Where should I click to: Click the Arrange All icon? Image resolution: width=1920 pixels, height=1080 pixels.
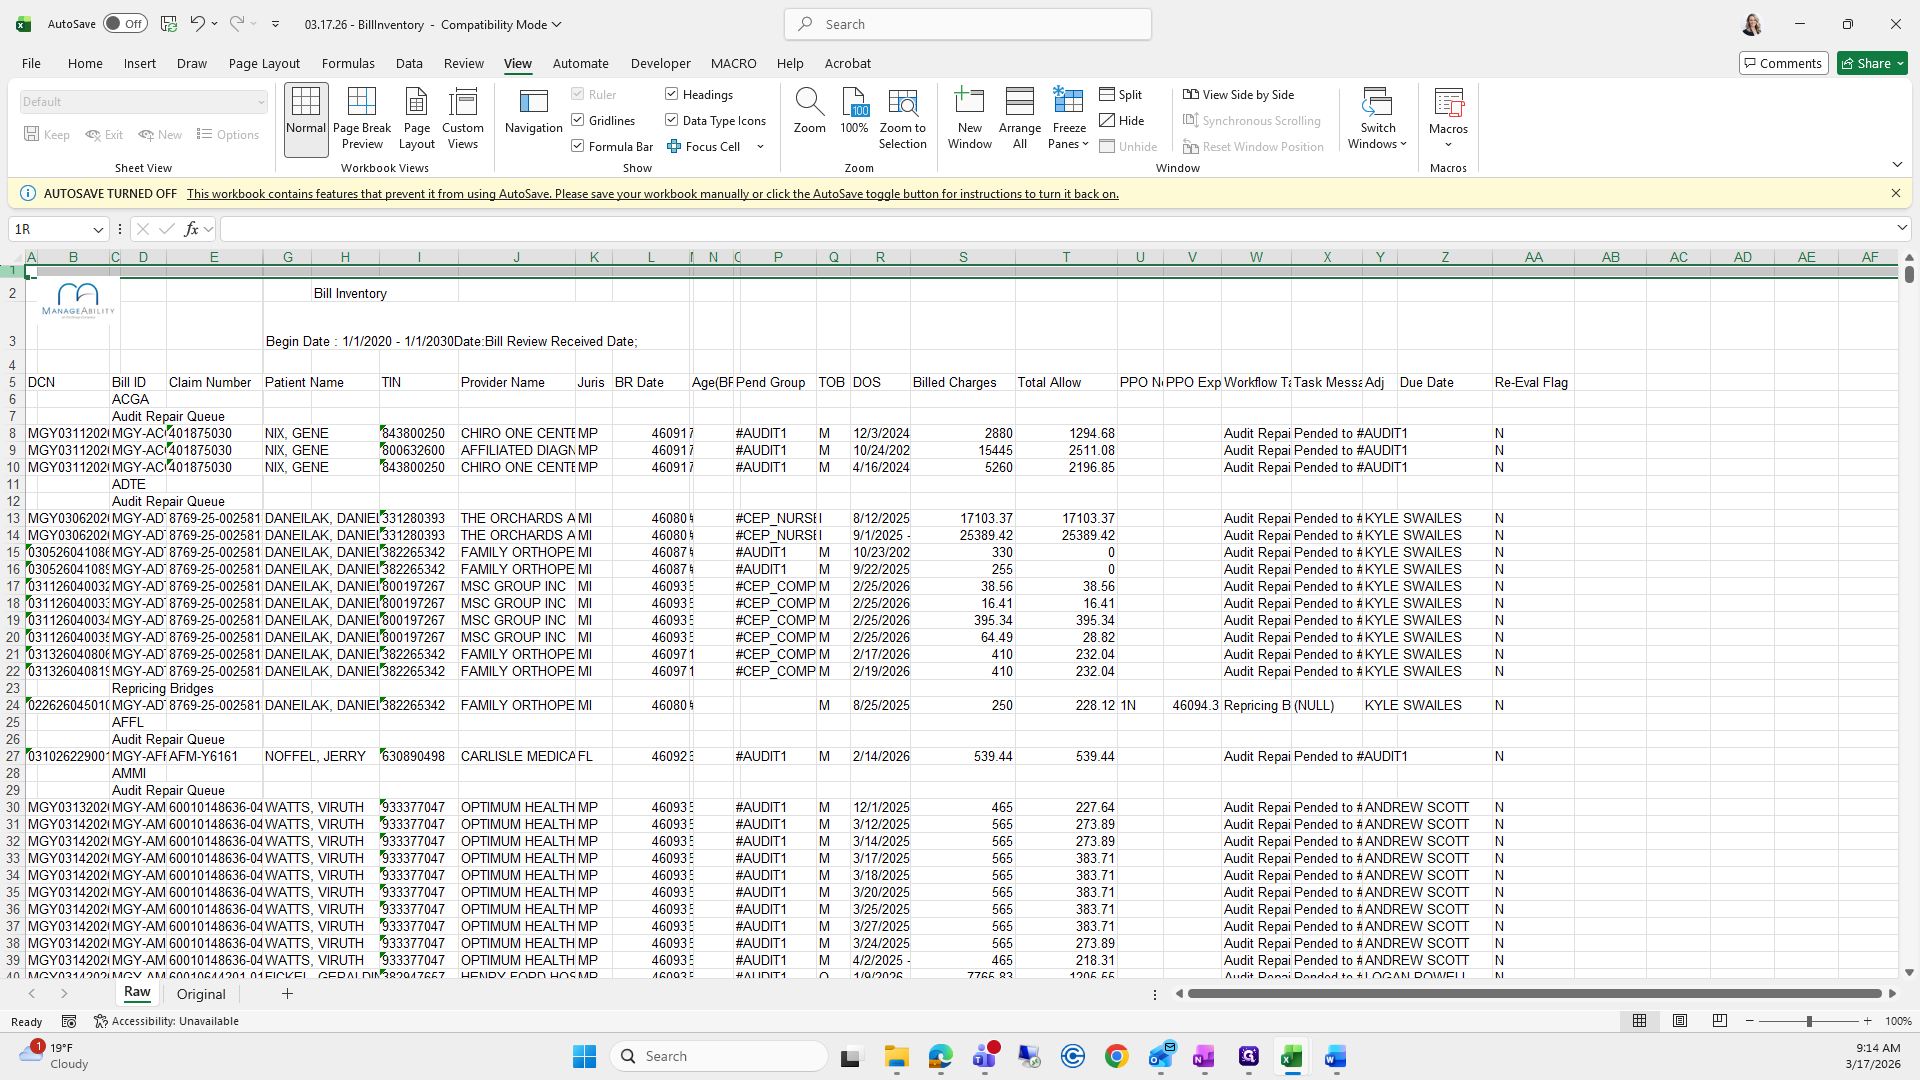point(1019,104)
